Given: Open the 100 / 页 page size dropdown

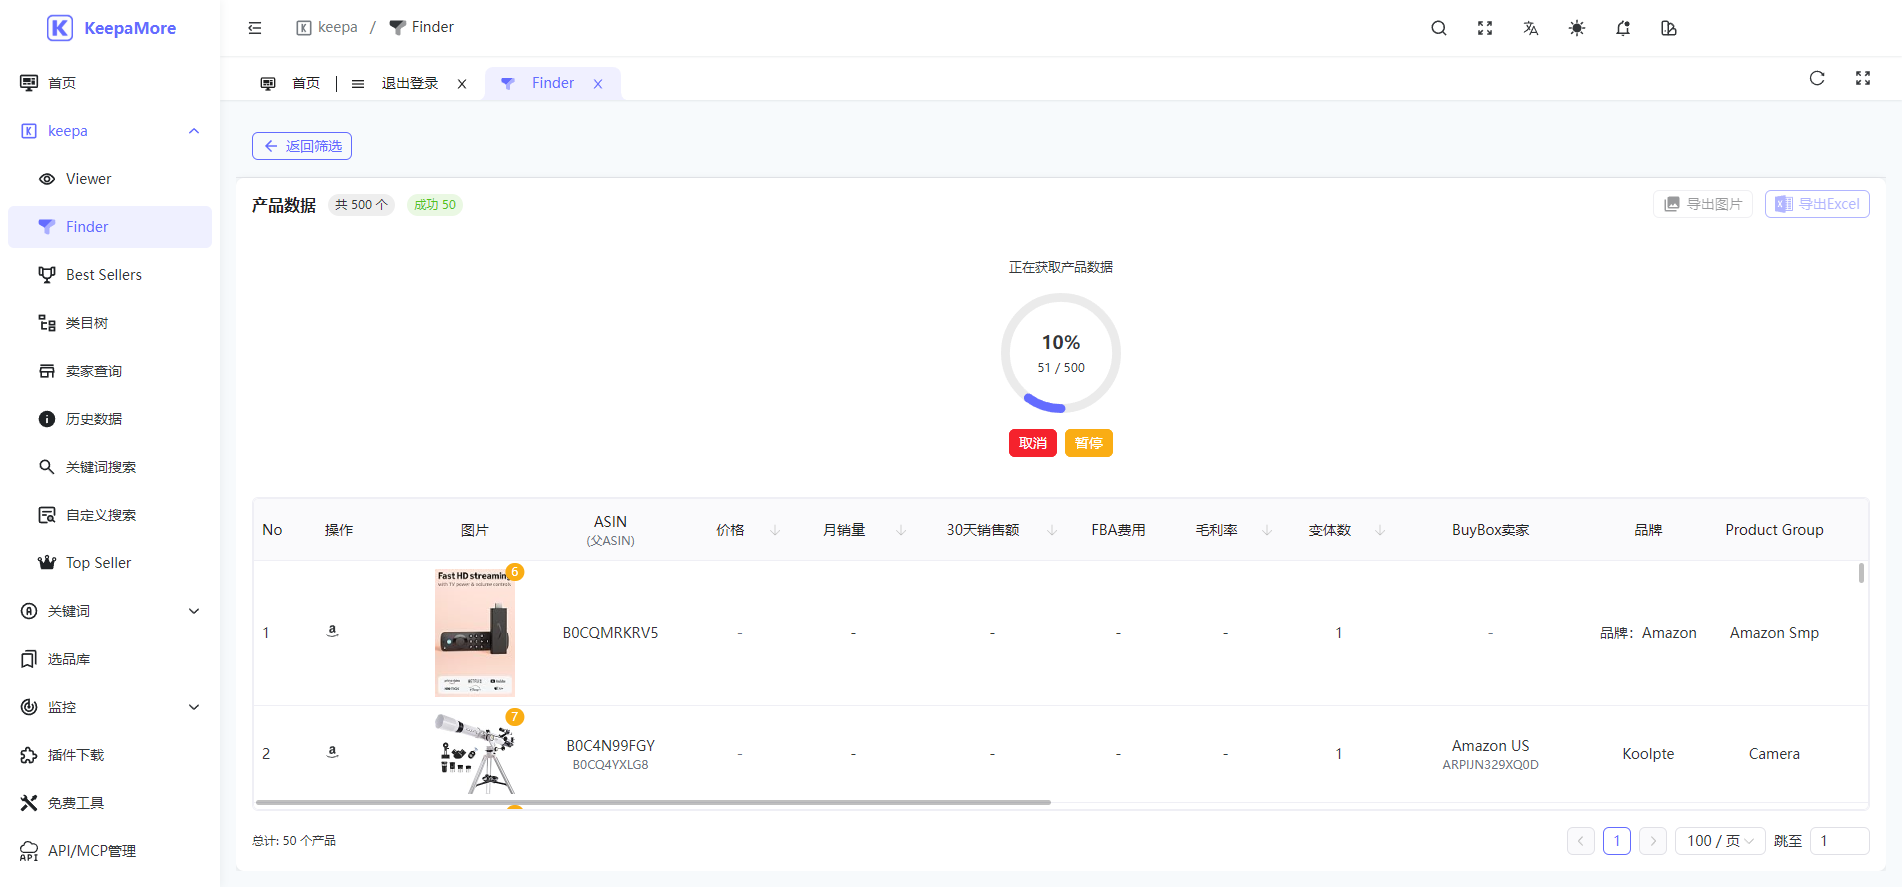Looking at the screenshot, I should click(x=1720, y=841).
